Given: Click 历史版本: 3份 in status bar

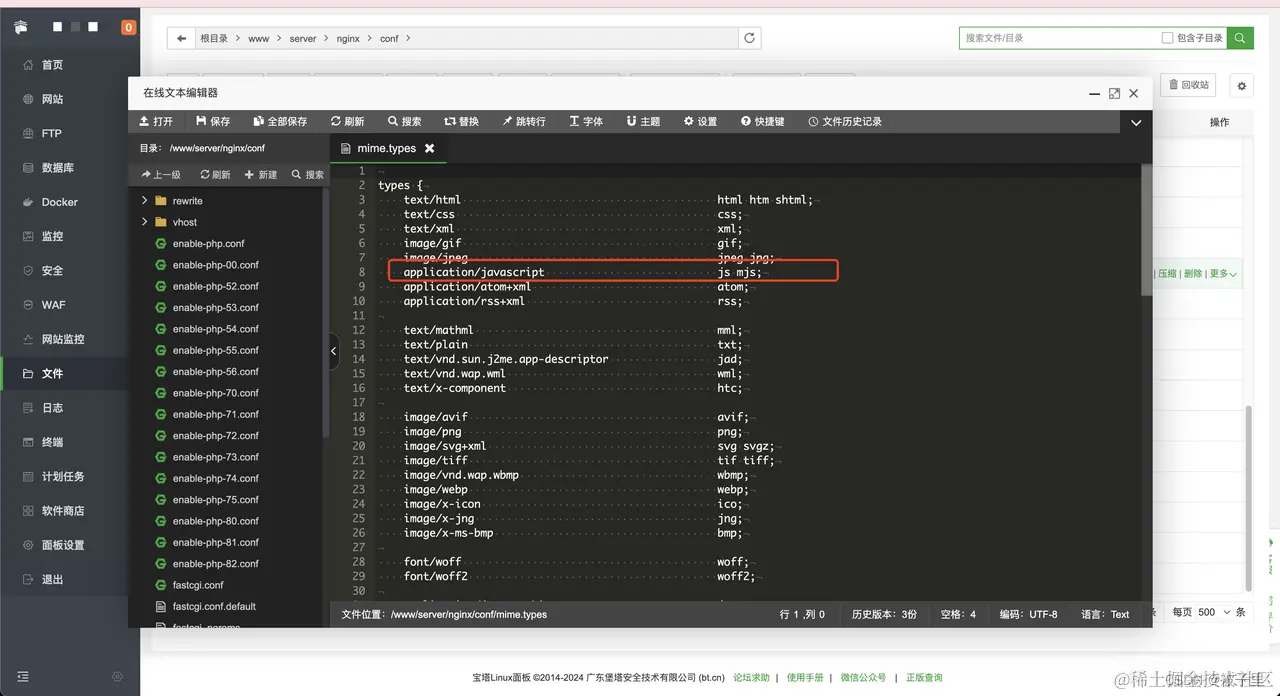Looking at the screenshot, I should [884, 614].
